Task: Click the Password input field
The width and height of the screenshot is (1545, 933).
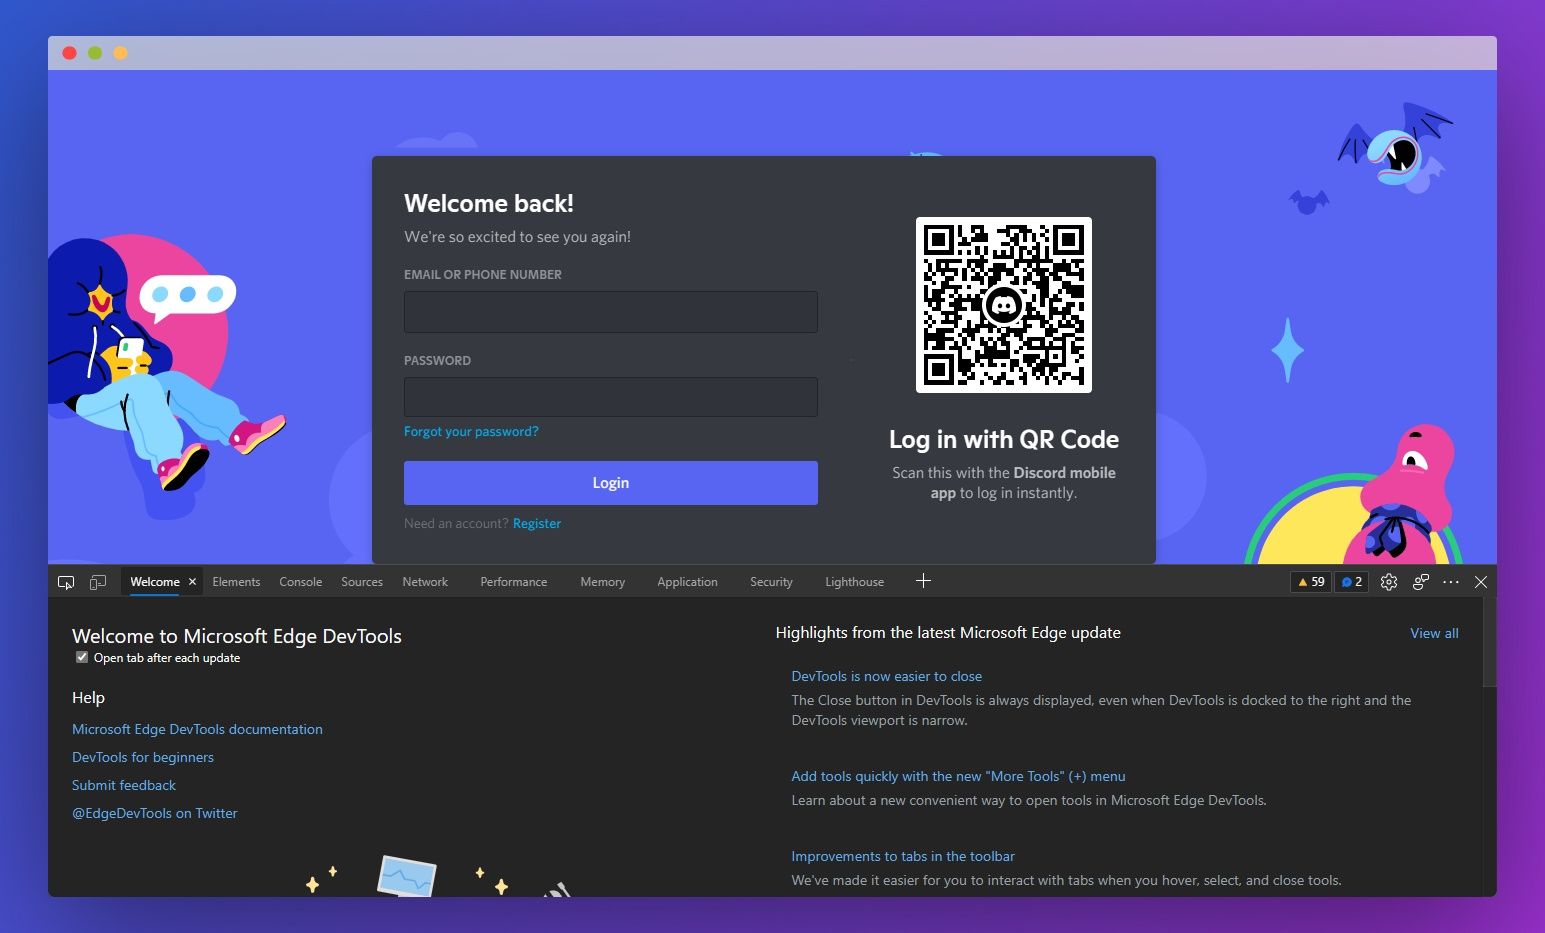Action: 611,397
